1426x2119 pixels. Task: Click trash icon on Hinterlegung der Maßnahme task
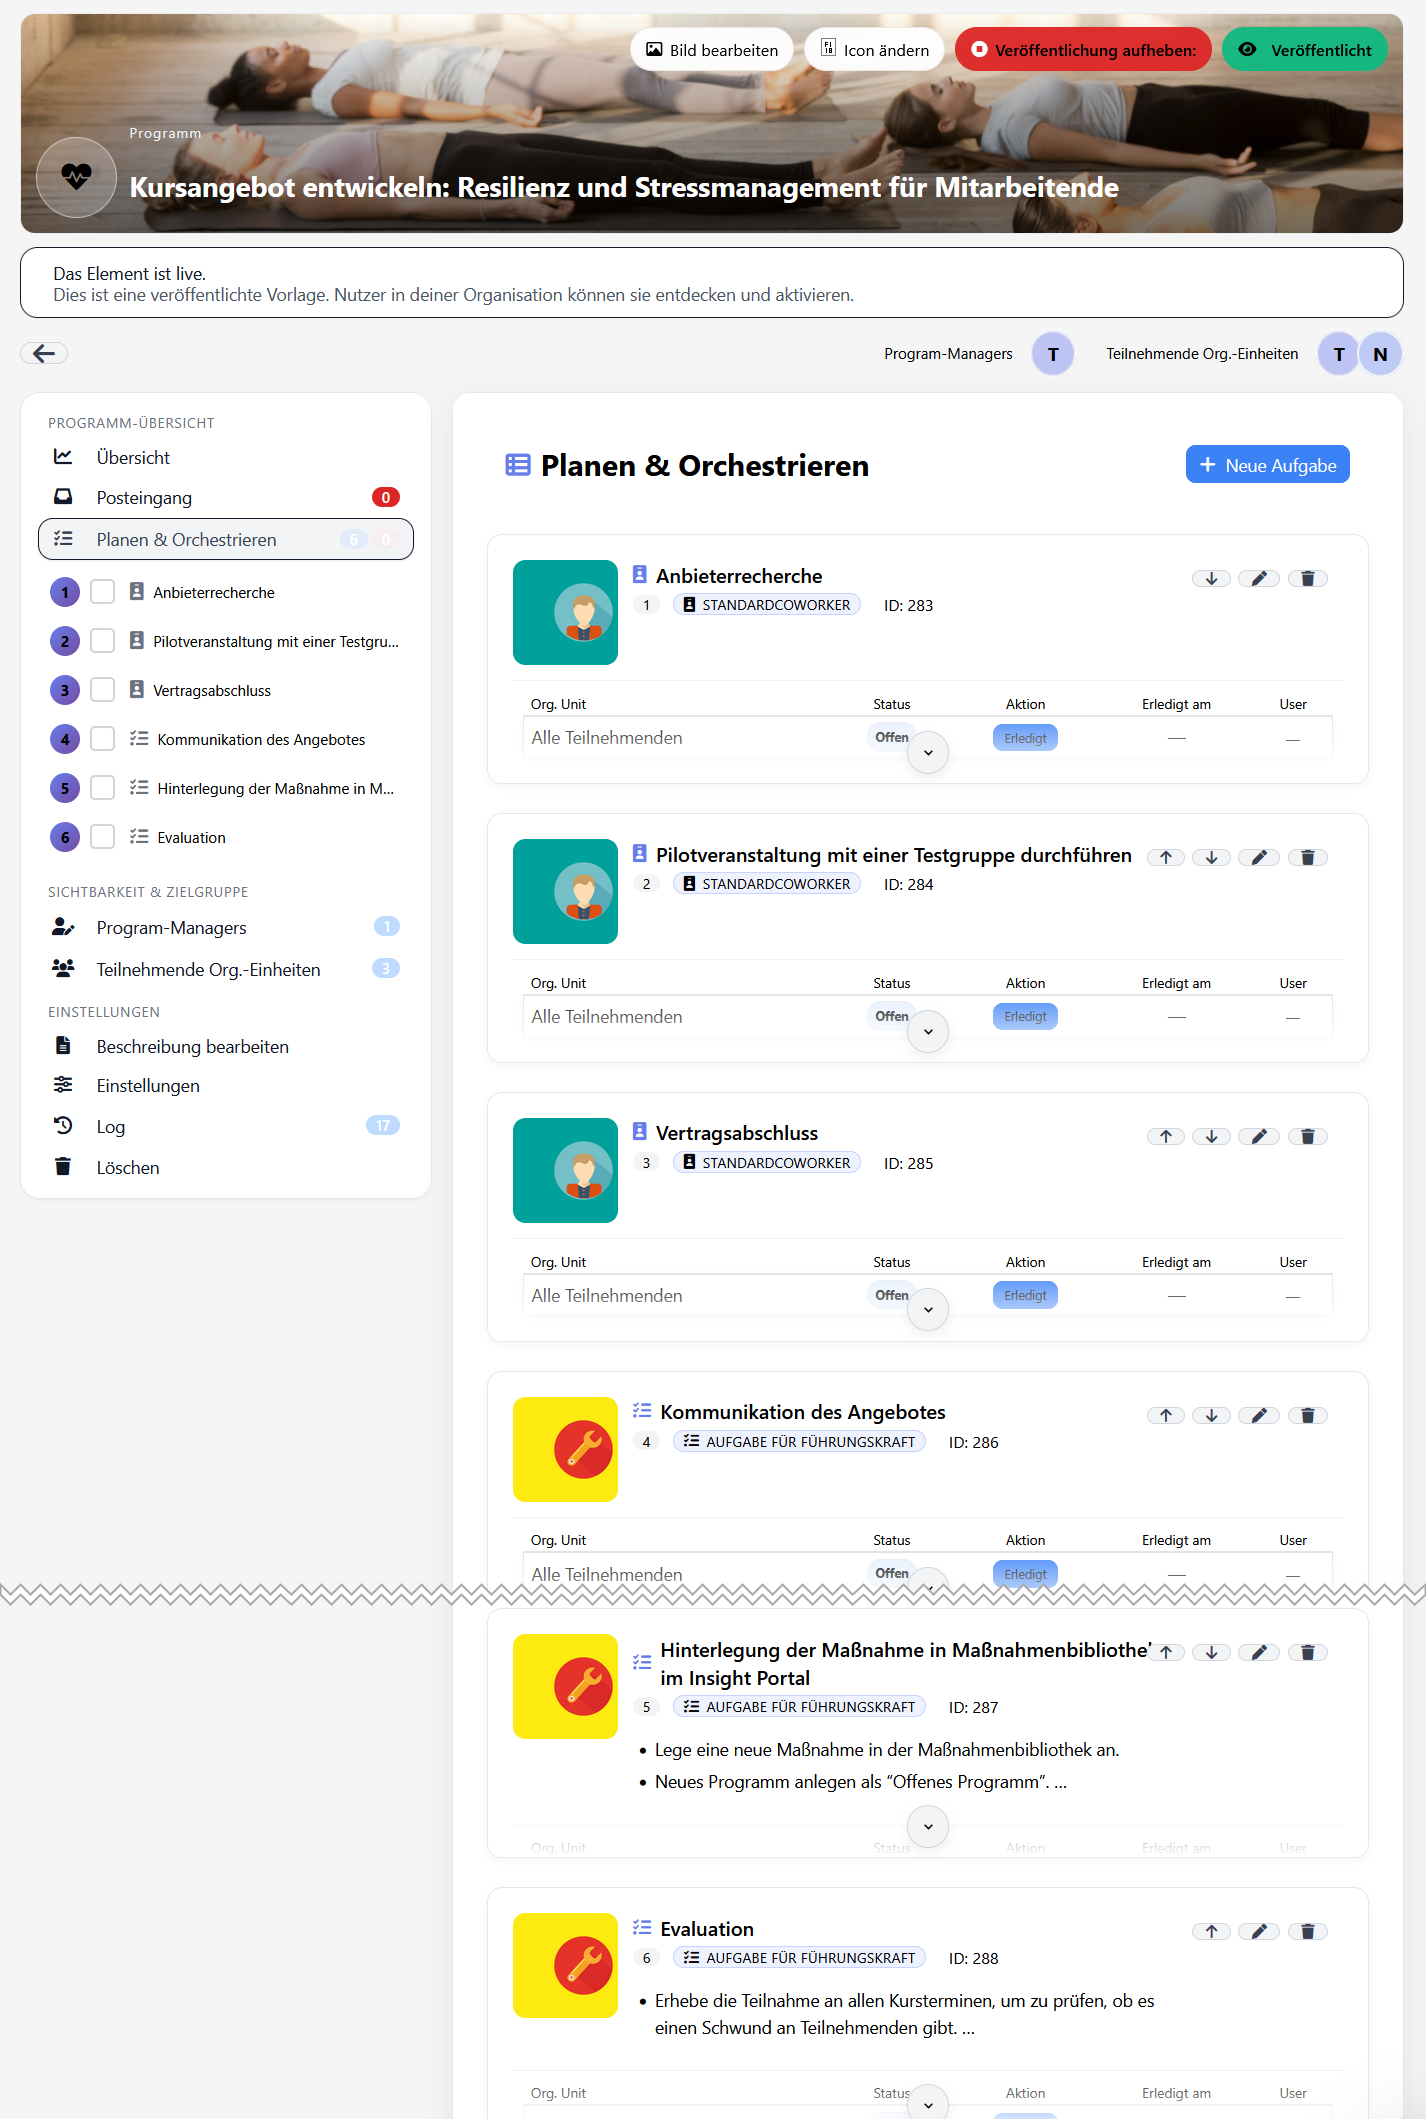pyautogui.click(x=1307, y=1653)
